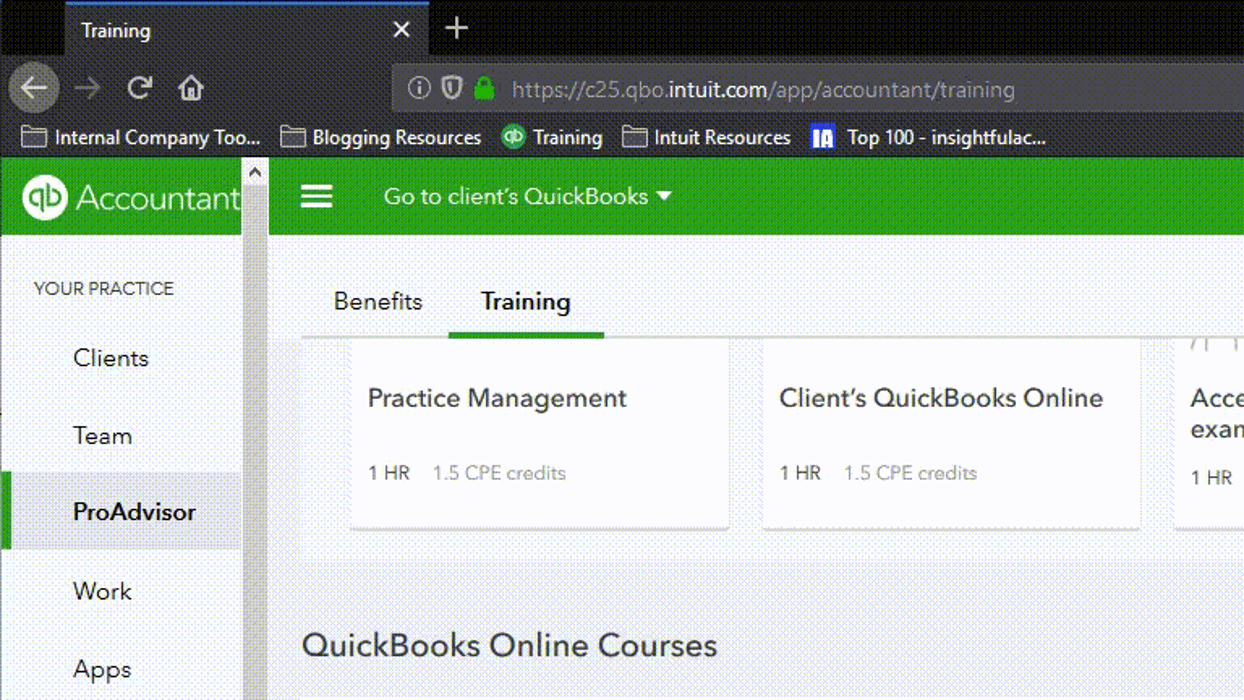The height and width of the screenshot is (700, 1244).
Task: Click the sidebar scrollbar up arrow
Action: (255, 172)
